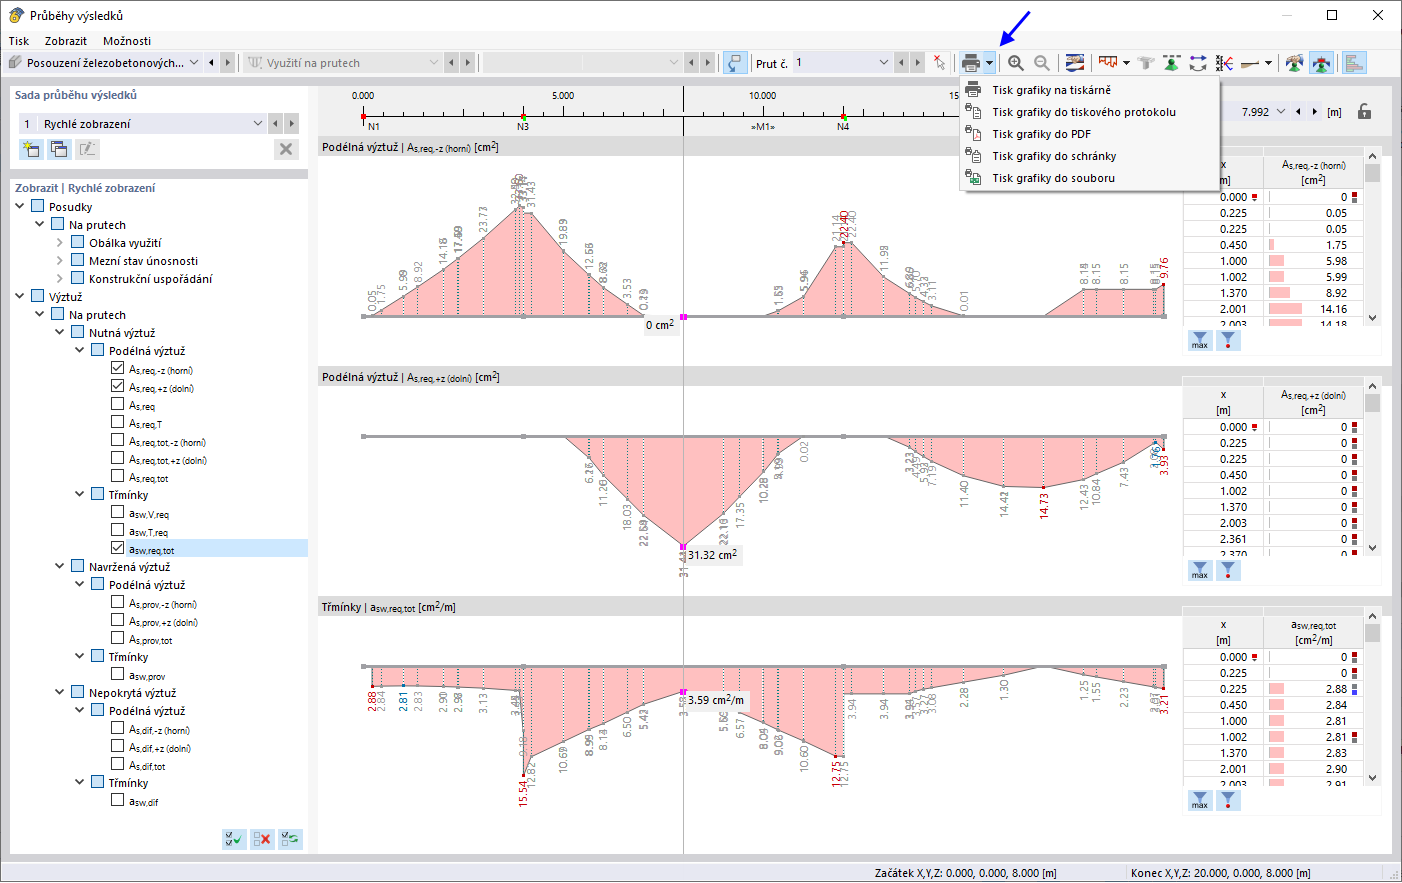Toggle the results table bar chart icon
Viewport: 1402px width, 883px height.
[x=1355, y=63]
